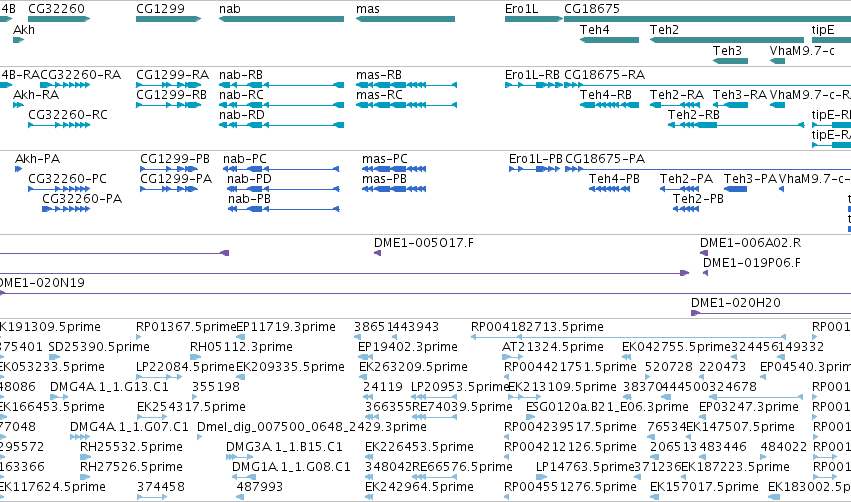This screenshot has width=851, height=502.
Task: Open the DME1-020H20 BAC label
Action: 736,302
